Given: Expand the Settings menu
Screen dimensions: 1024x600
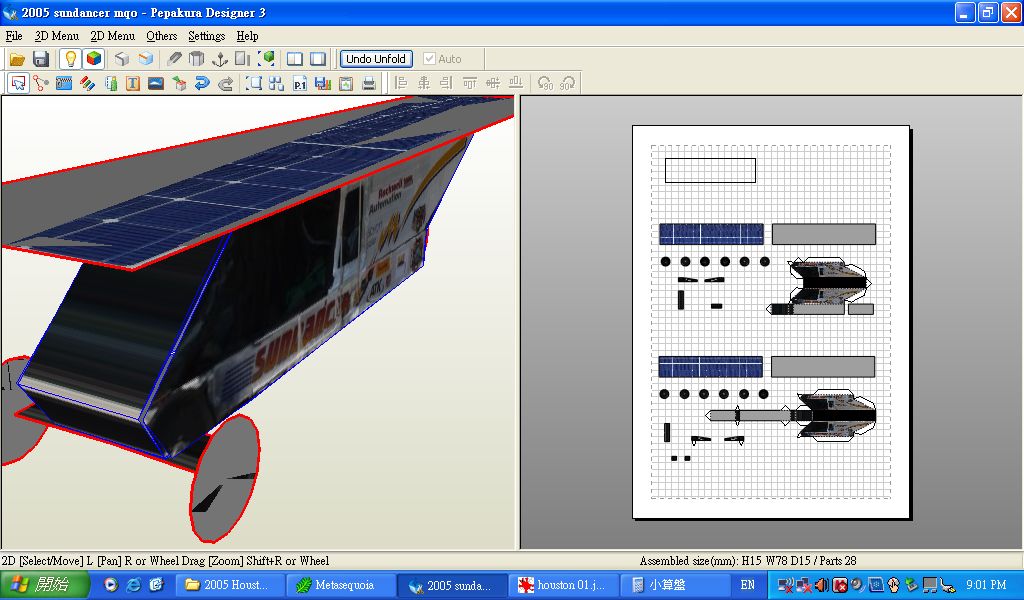Looking at the screenshot, I should coord(207,36).
